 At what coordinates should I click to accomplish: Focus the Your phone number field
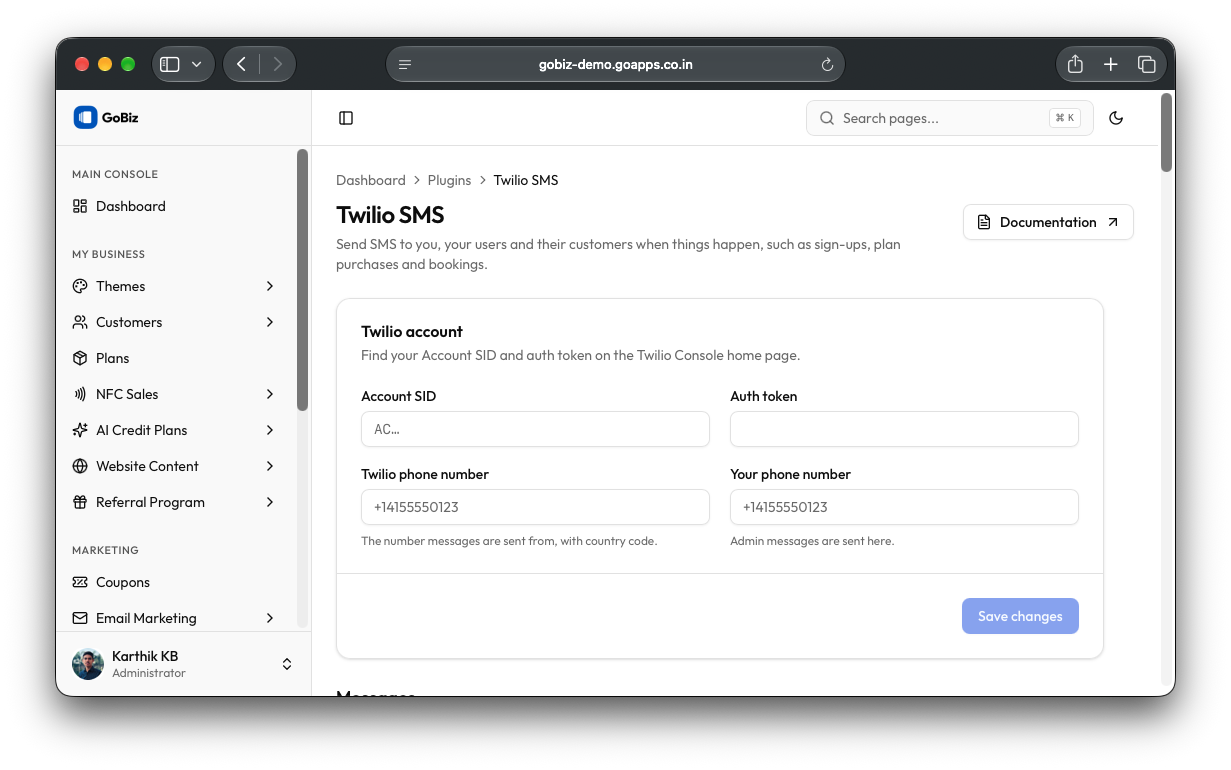904,507
